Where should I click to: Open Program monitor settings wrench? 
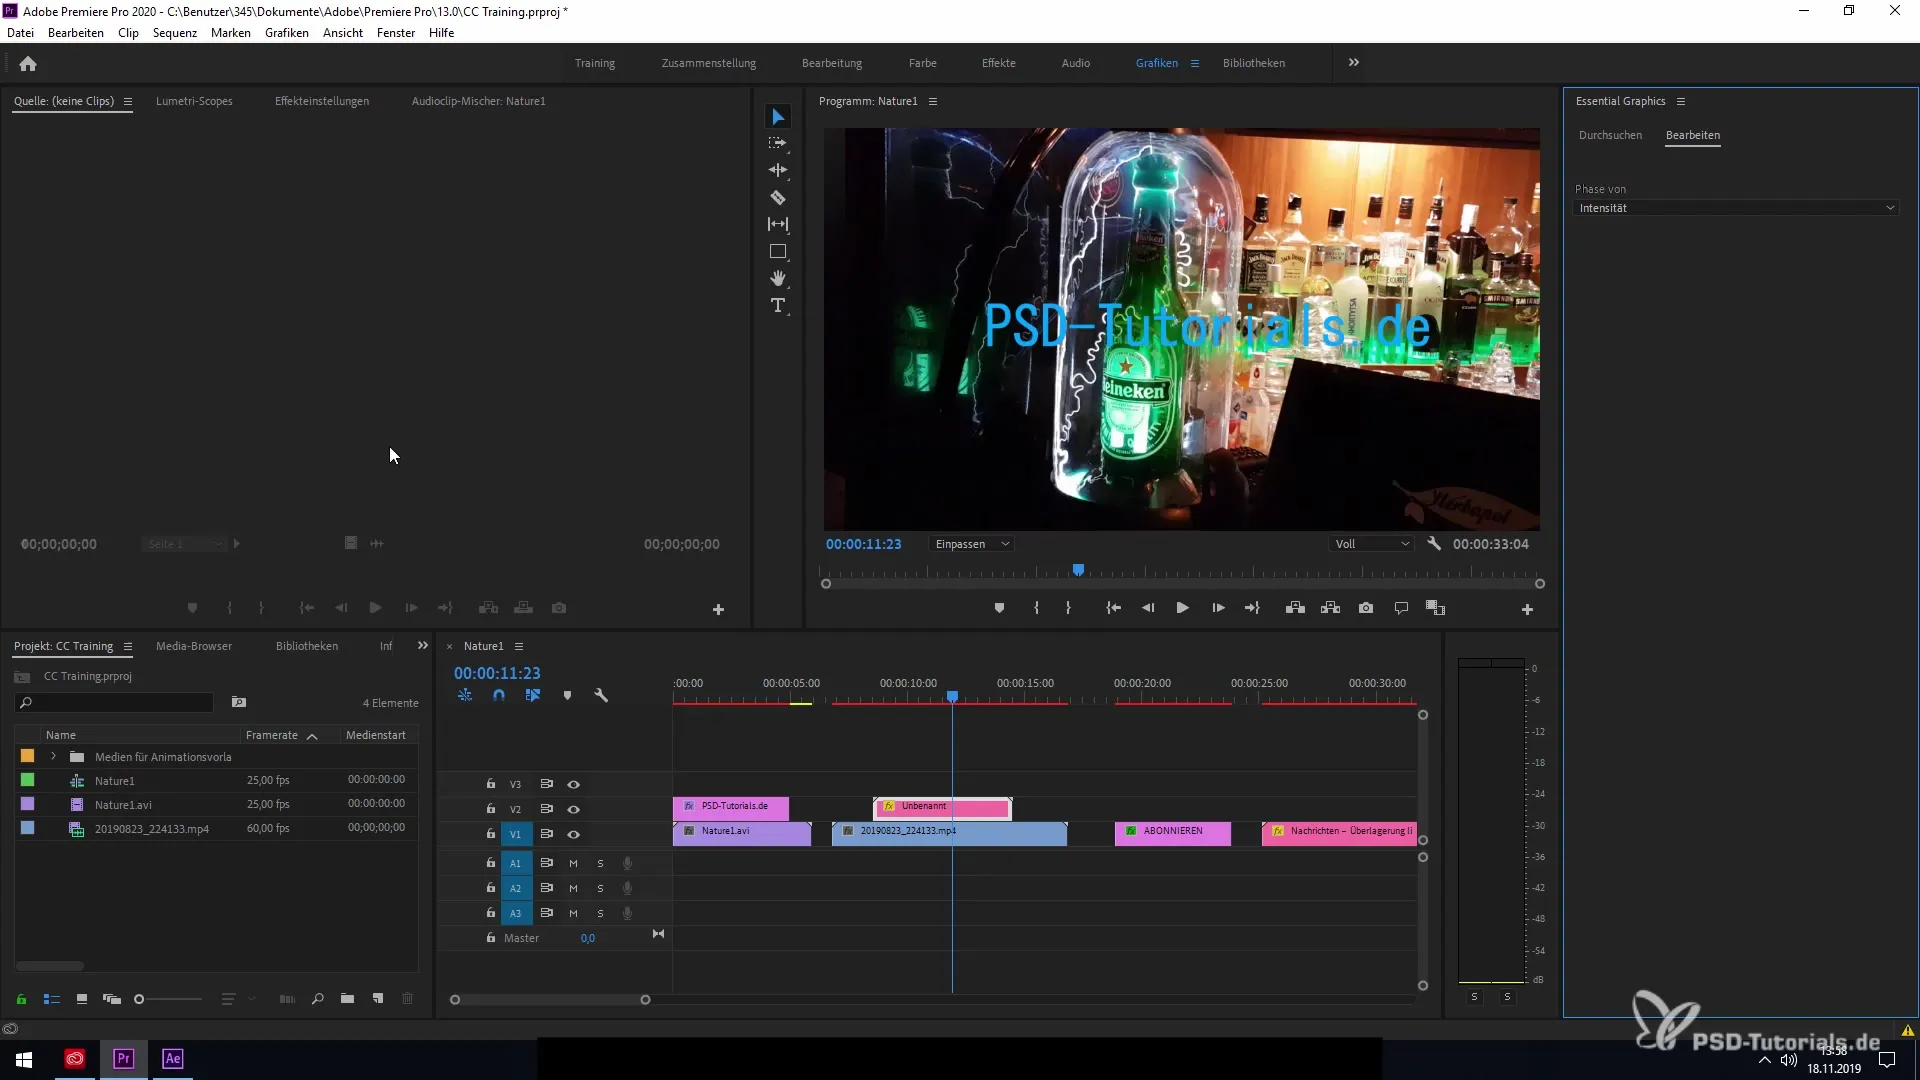click(x=1434, y=544)
